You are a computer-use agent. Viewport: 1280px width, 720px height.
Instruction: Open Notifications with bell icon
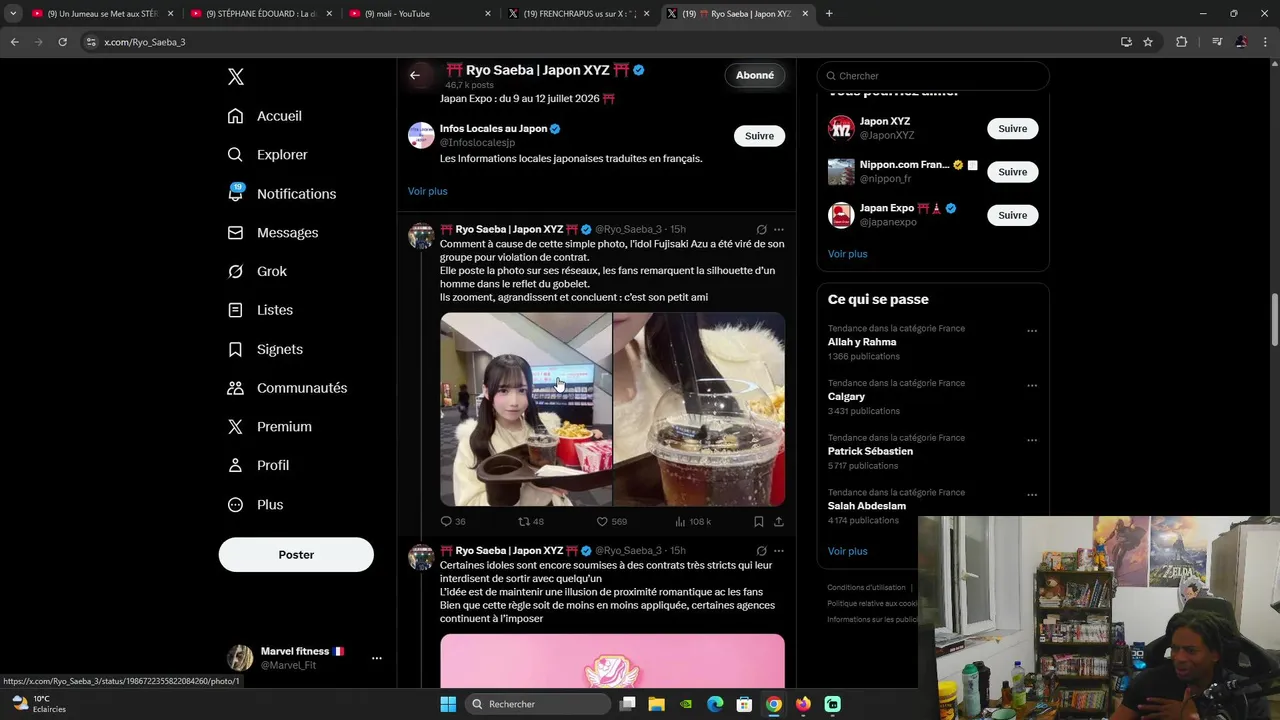(x=281, y=194)
